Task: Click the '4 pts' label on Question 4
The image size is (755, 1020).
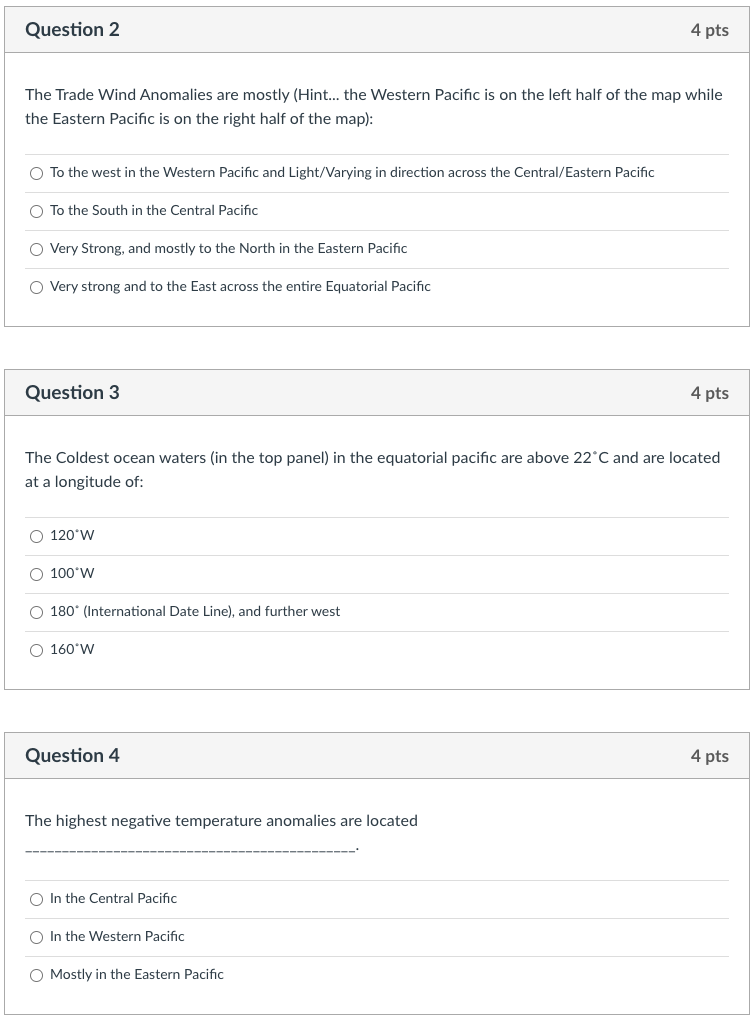Action: click(x=711, y=756)
